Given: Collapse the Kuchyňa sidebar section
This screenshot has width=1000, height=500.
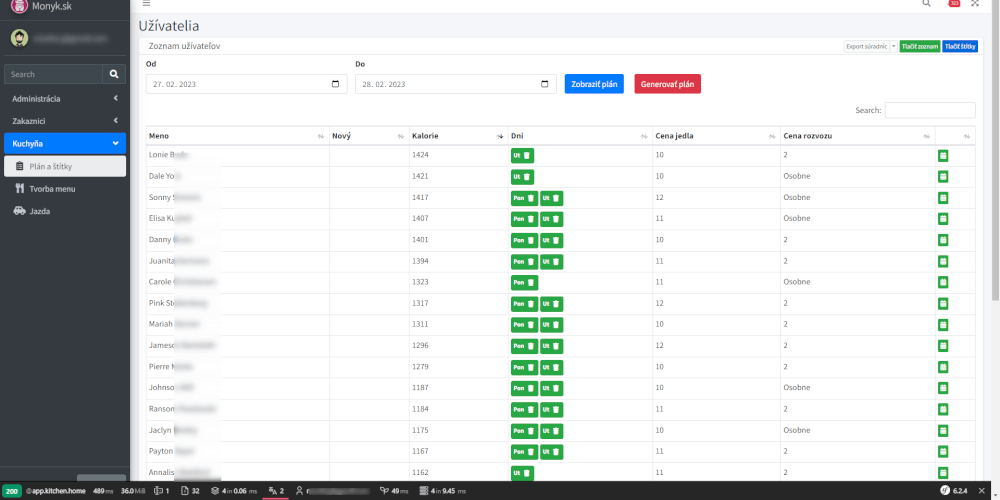Looking at the screenshot, I should [x=65, y=143].
